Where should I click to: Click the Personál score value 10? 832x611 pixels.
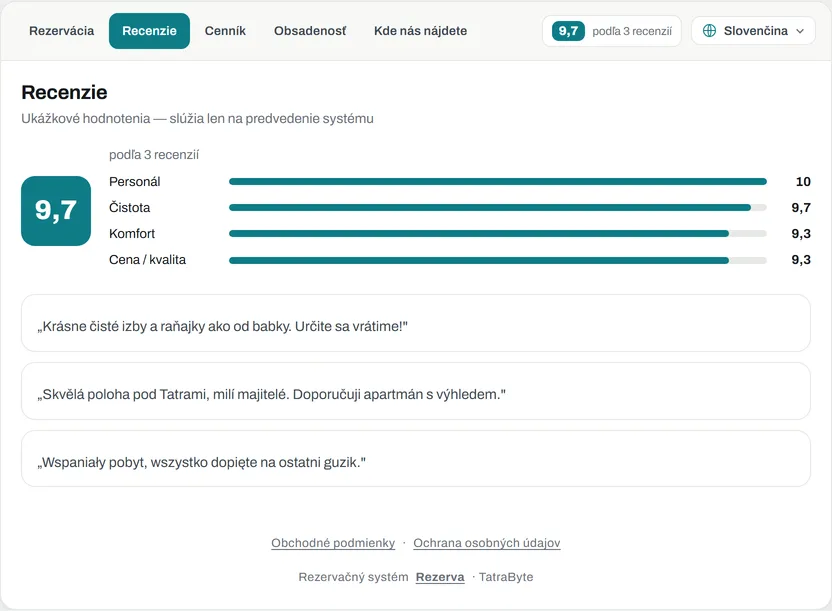pyautogui.click(x=803, y=181)
